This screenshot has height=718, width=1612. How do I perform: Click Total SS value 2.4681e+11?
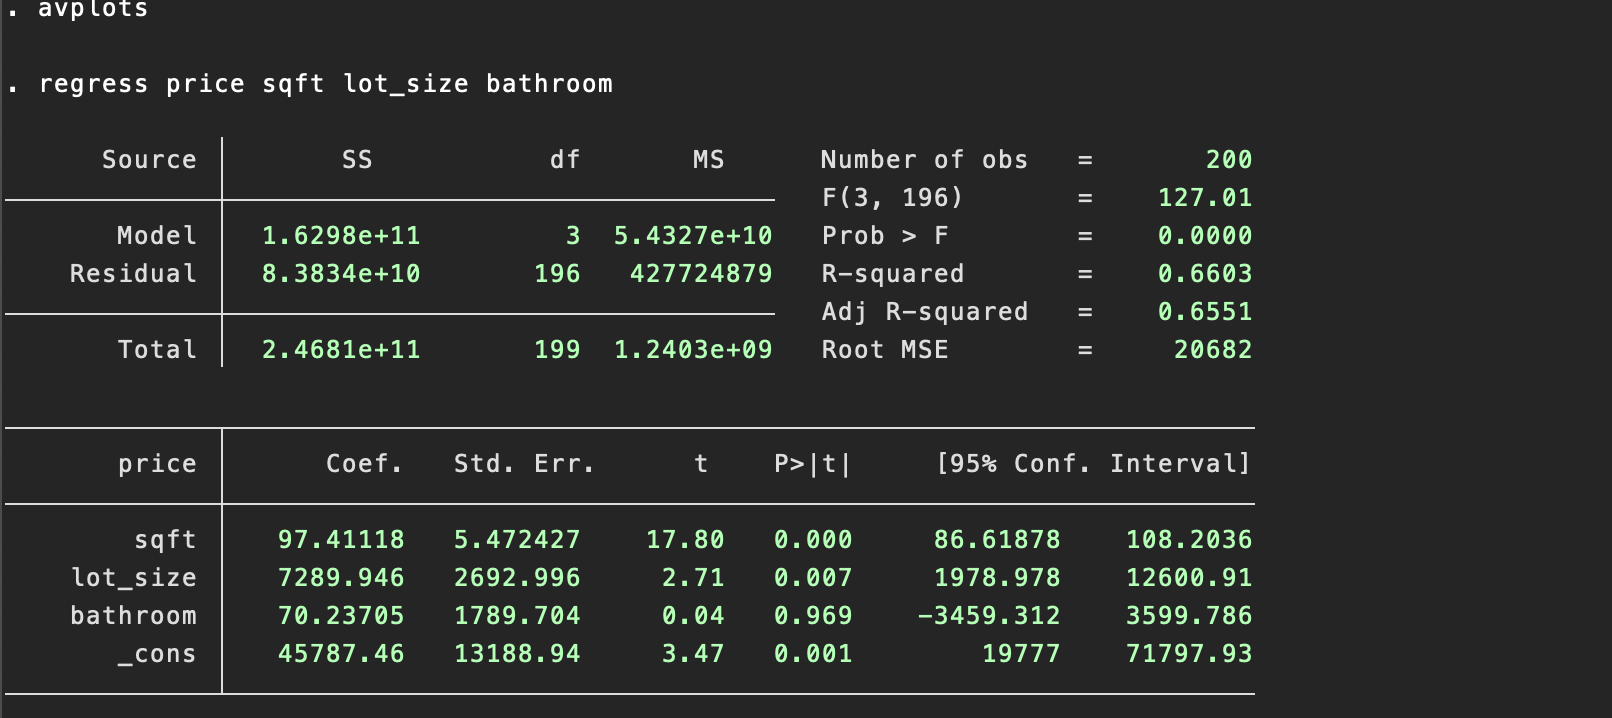(341, 350)
